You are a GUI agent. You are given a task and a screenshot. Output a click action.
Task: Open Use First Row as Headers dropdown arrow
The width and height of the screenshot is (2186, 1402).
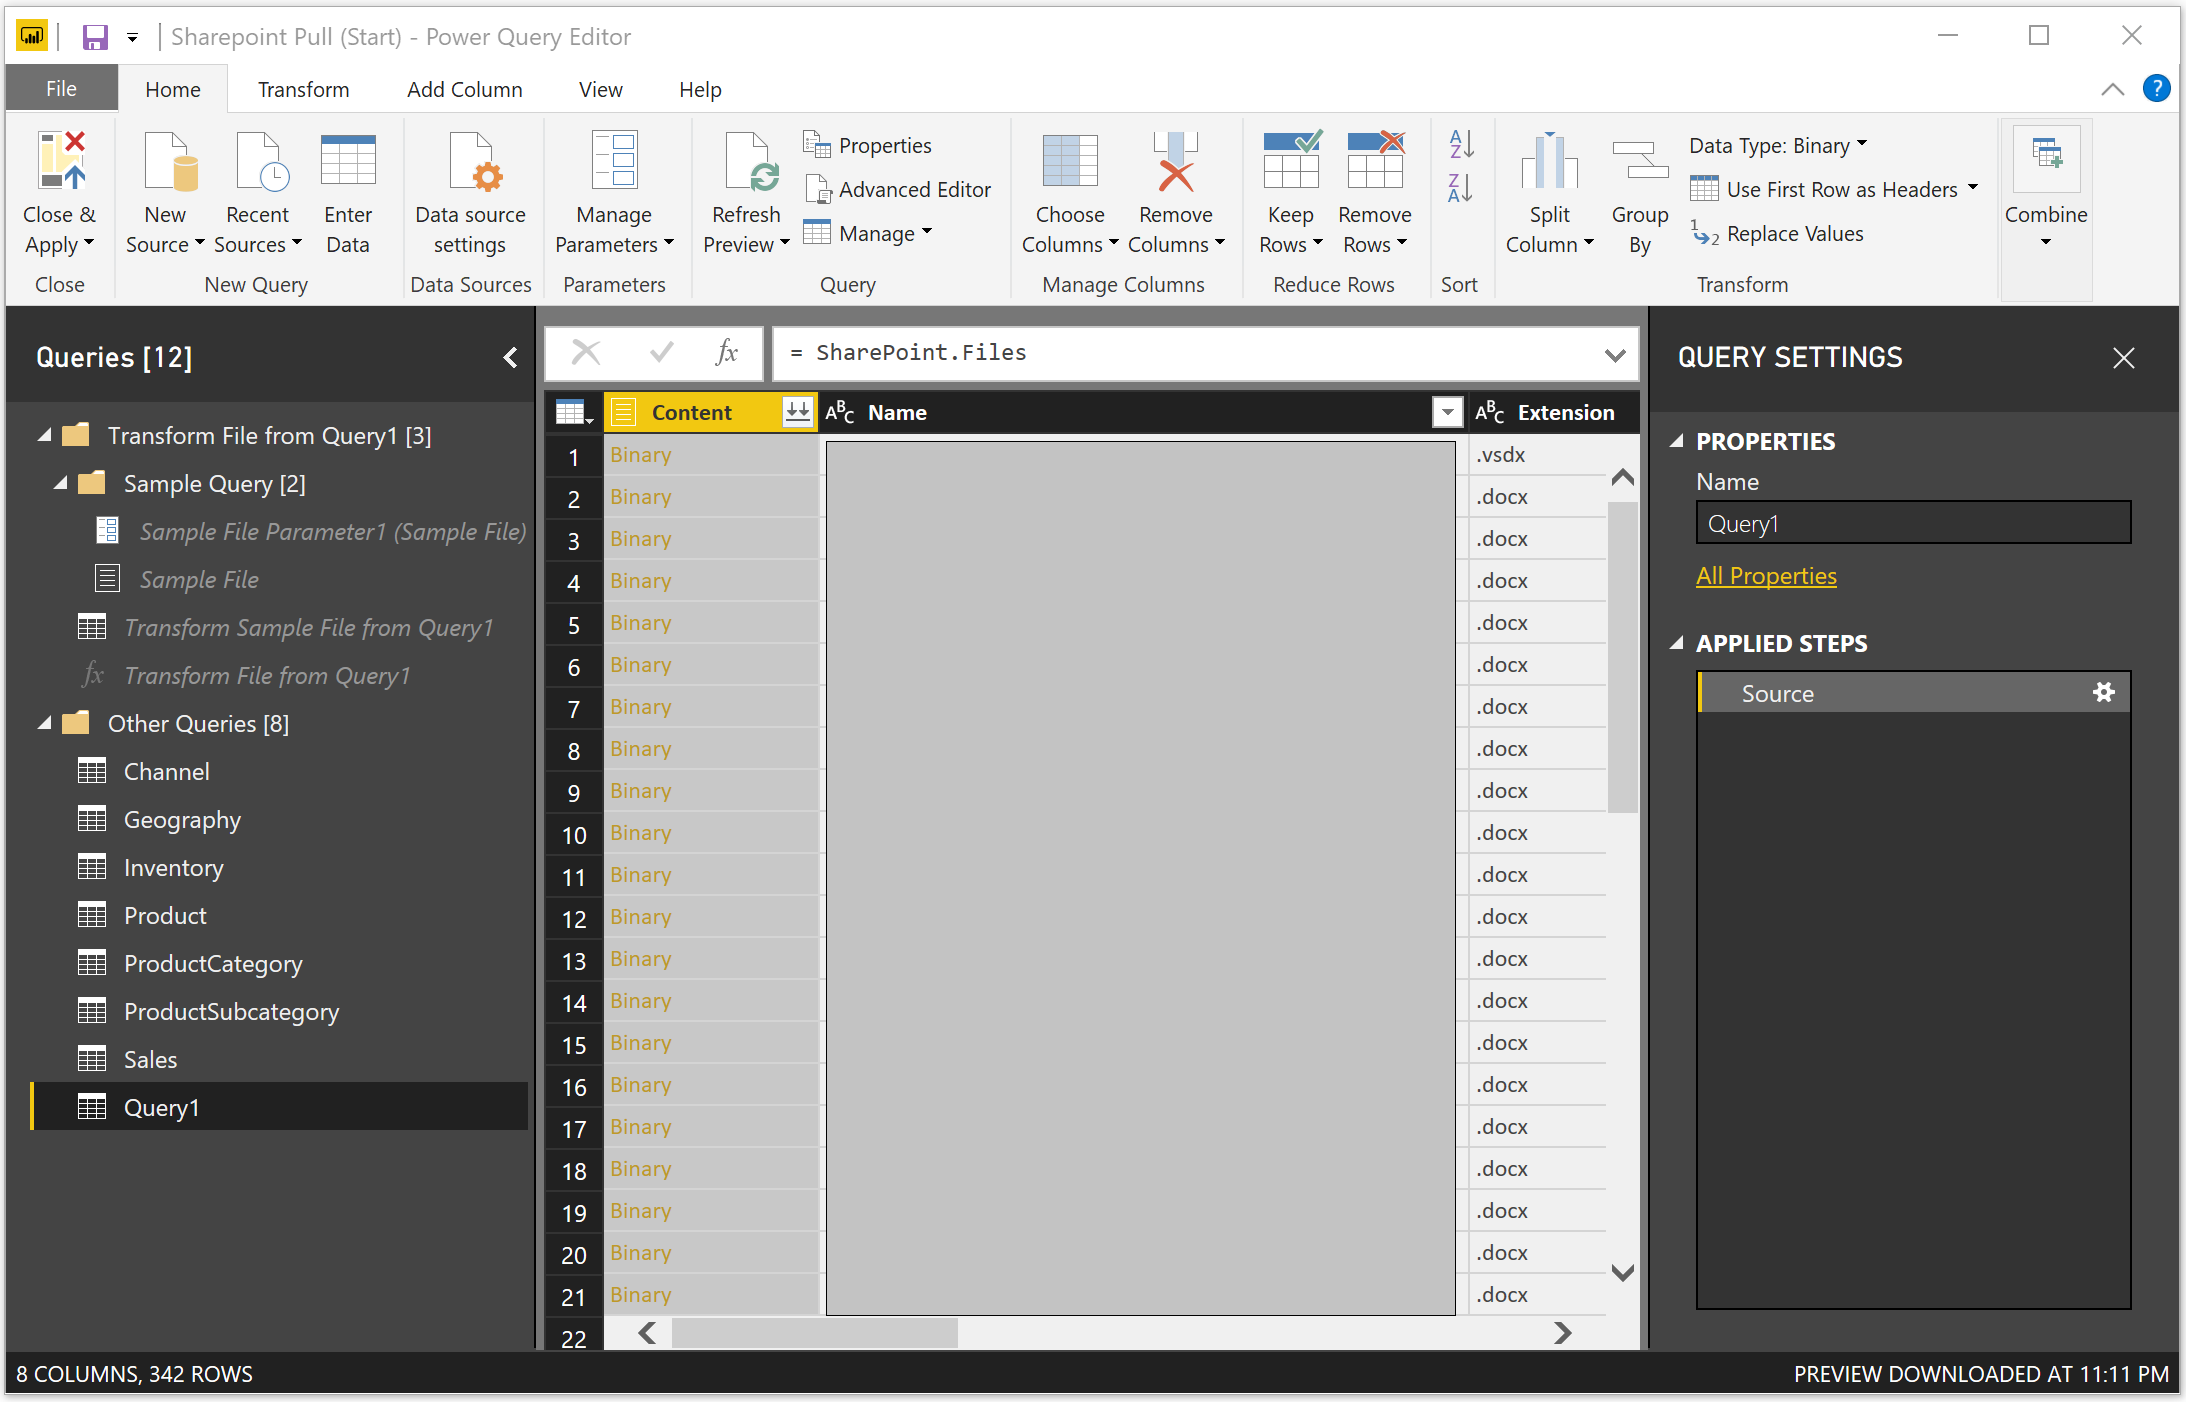[1973, 188]
